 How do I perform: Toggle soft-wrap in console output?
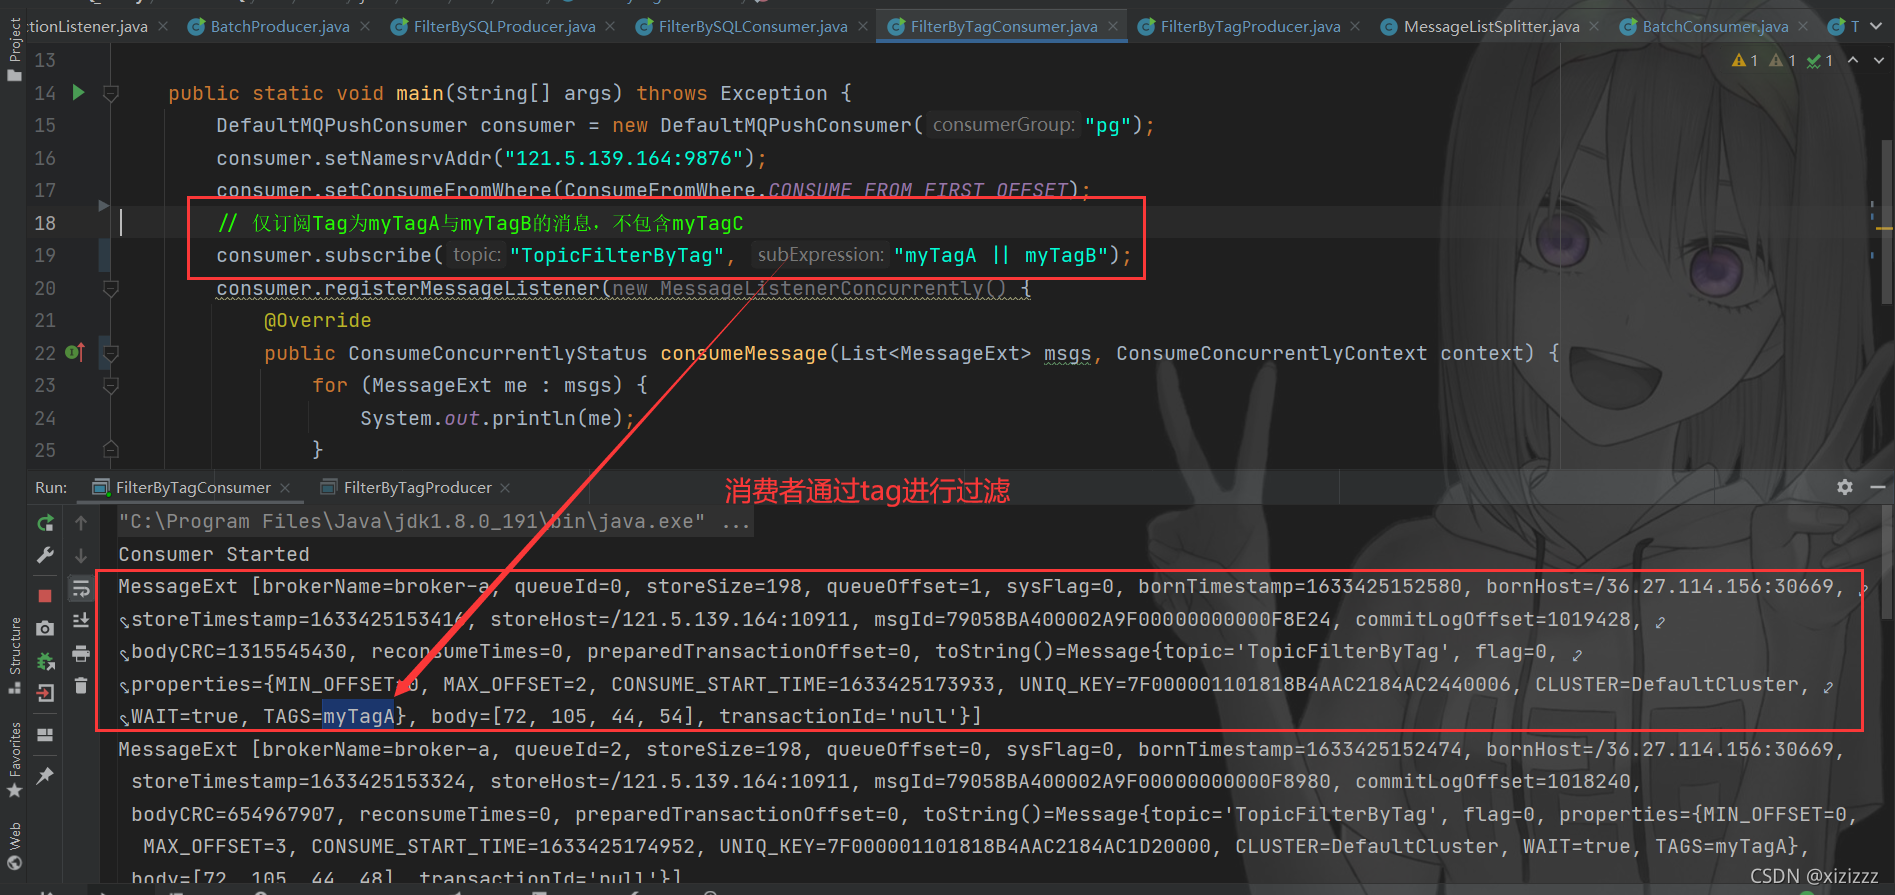[x=81, y=589]
